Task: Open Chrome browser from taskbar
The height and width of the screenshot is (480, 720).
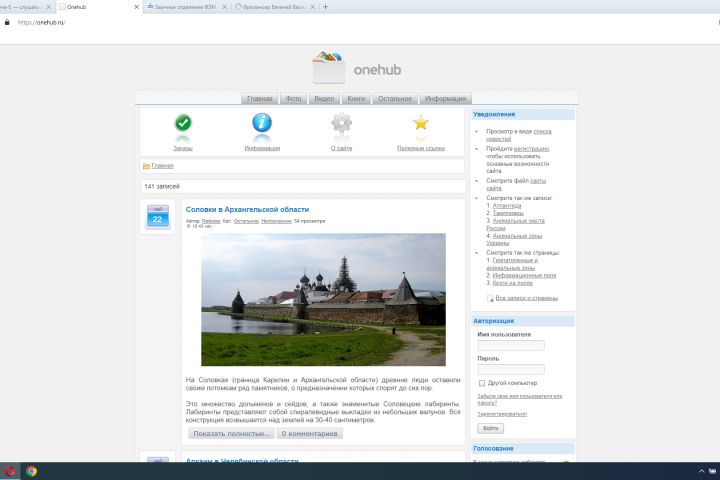Action: [x=32, y=471]
